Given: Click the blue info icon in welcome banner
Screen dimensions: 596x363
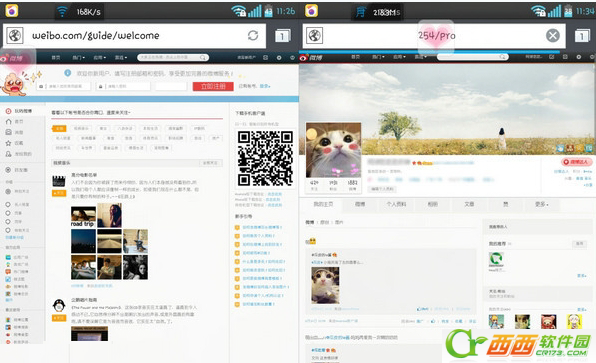Looking at the screenshot, I should (x=68, y=73).
